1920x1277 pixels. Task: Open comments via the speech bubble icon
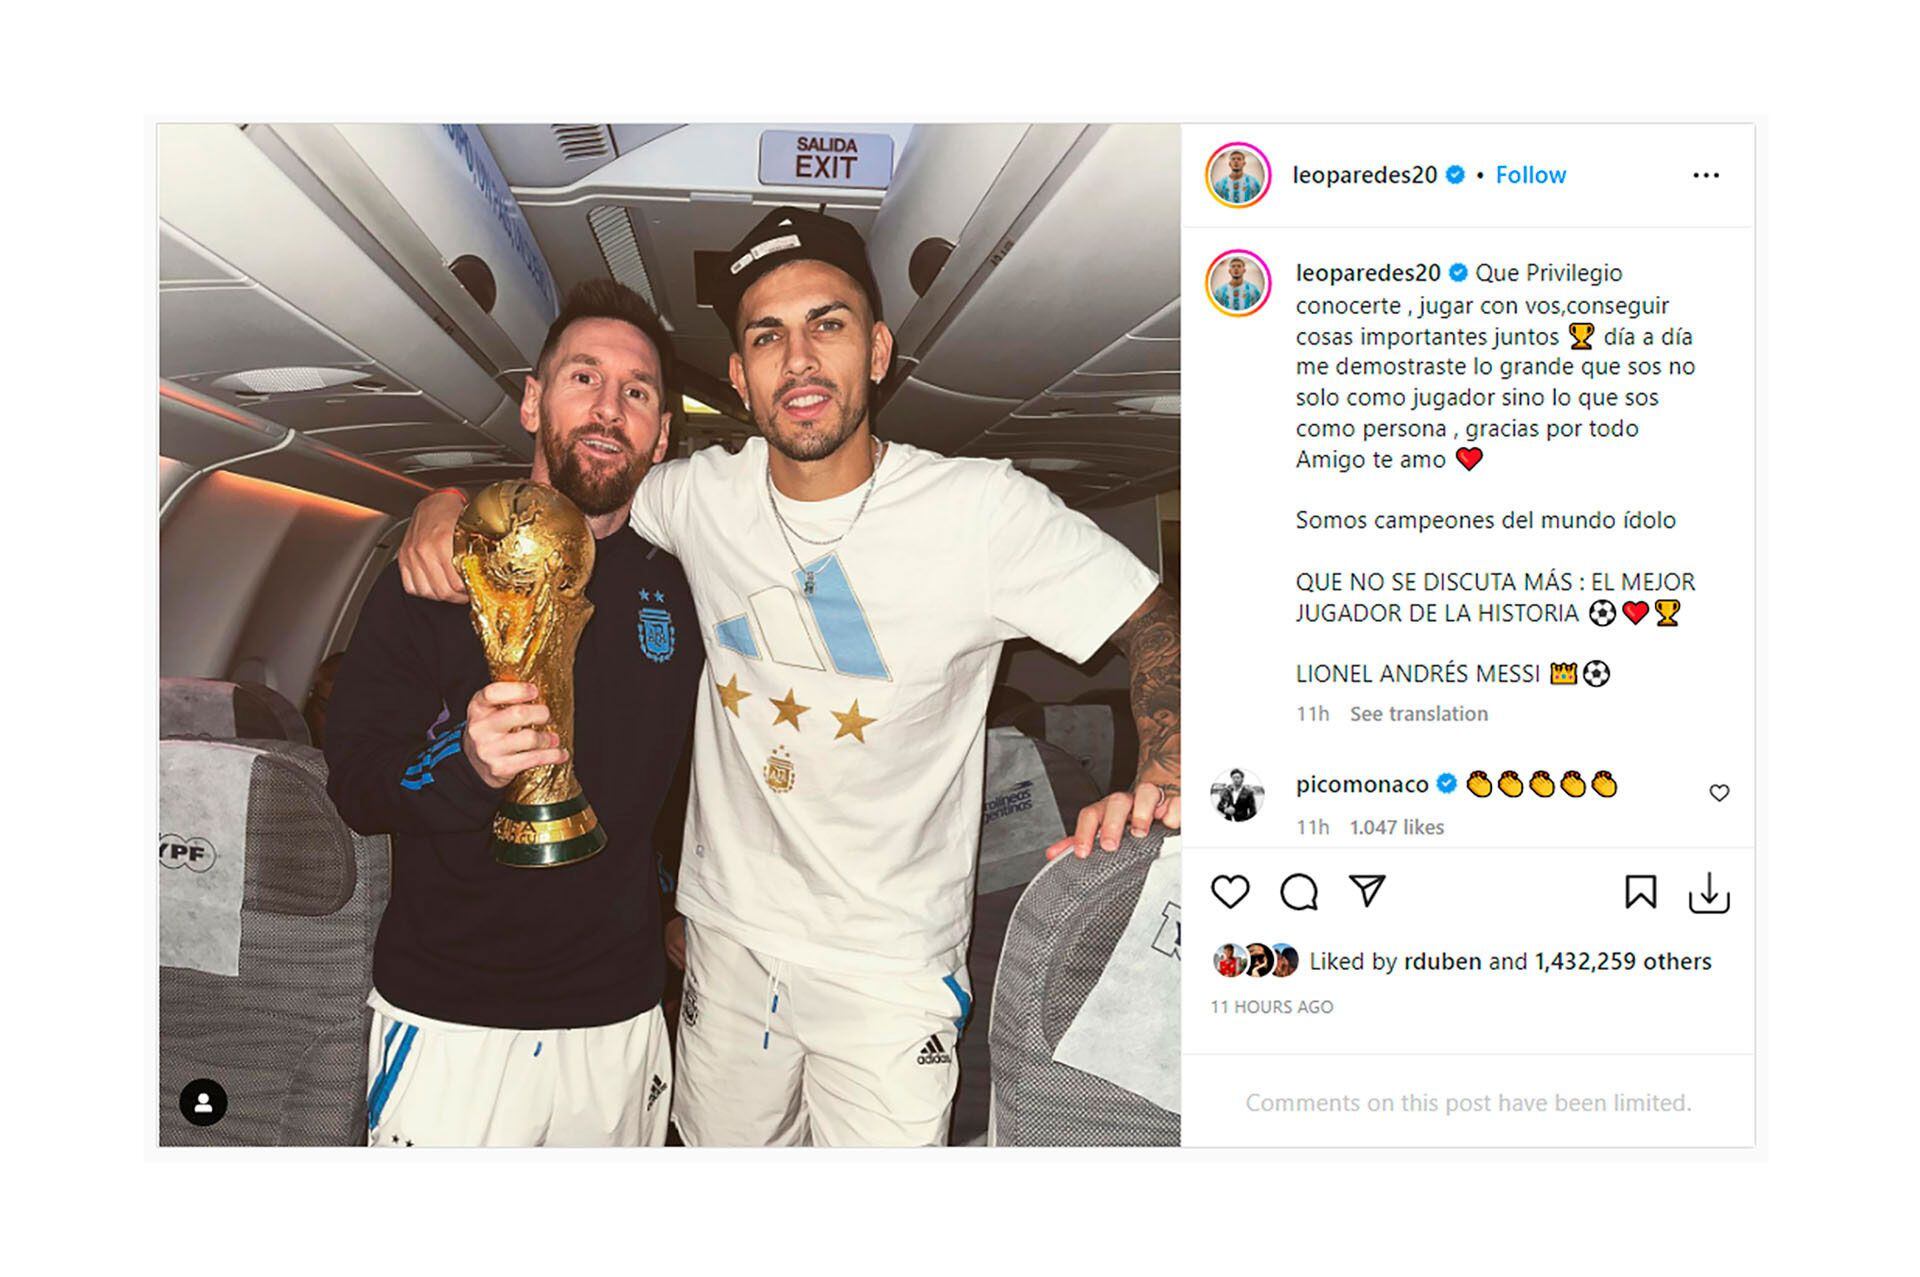[x=1299, y=891]
